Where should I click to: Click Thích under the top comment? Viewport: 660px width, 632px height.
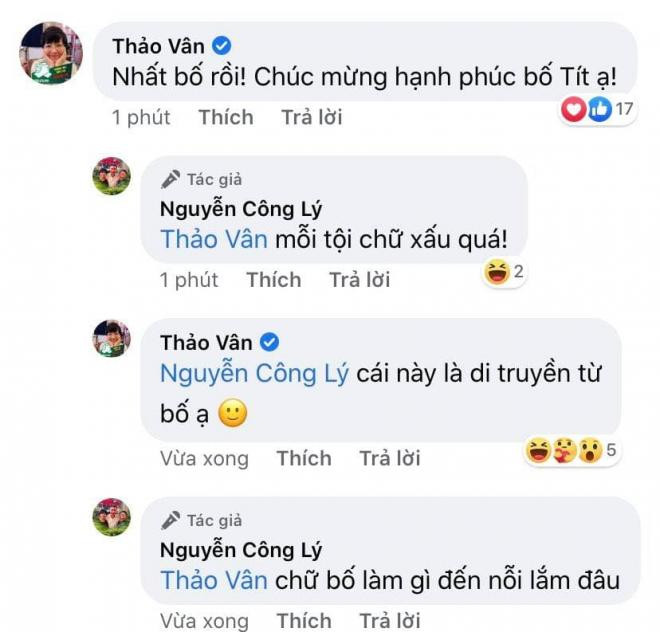pyautogui.click(x=226, y=117)
